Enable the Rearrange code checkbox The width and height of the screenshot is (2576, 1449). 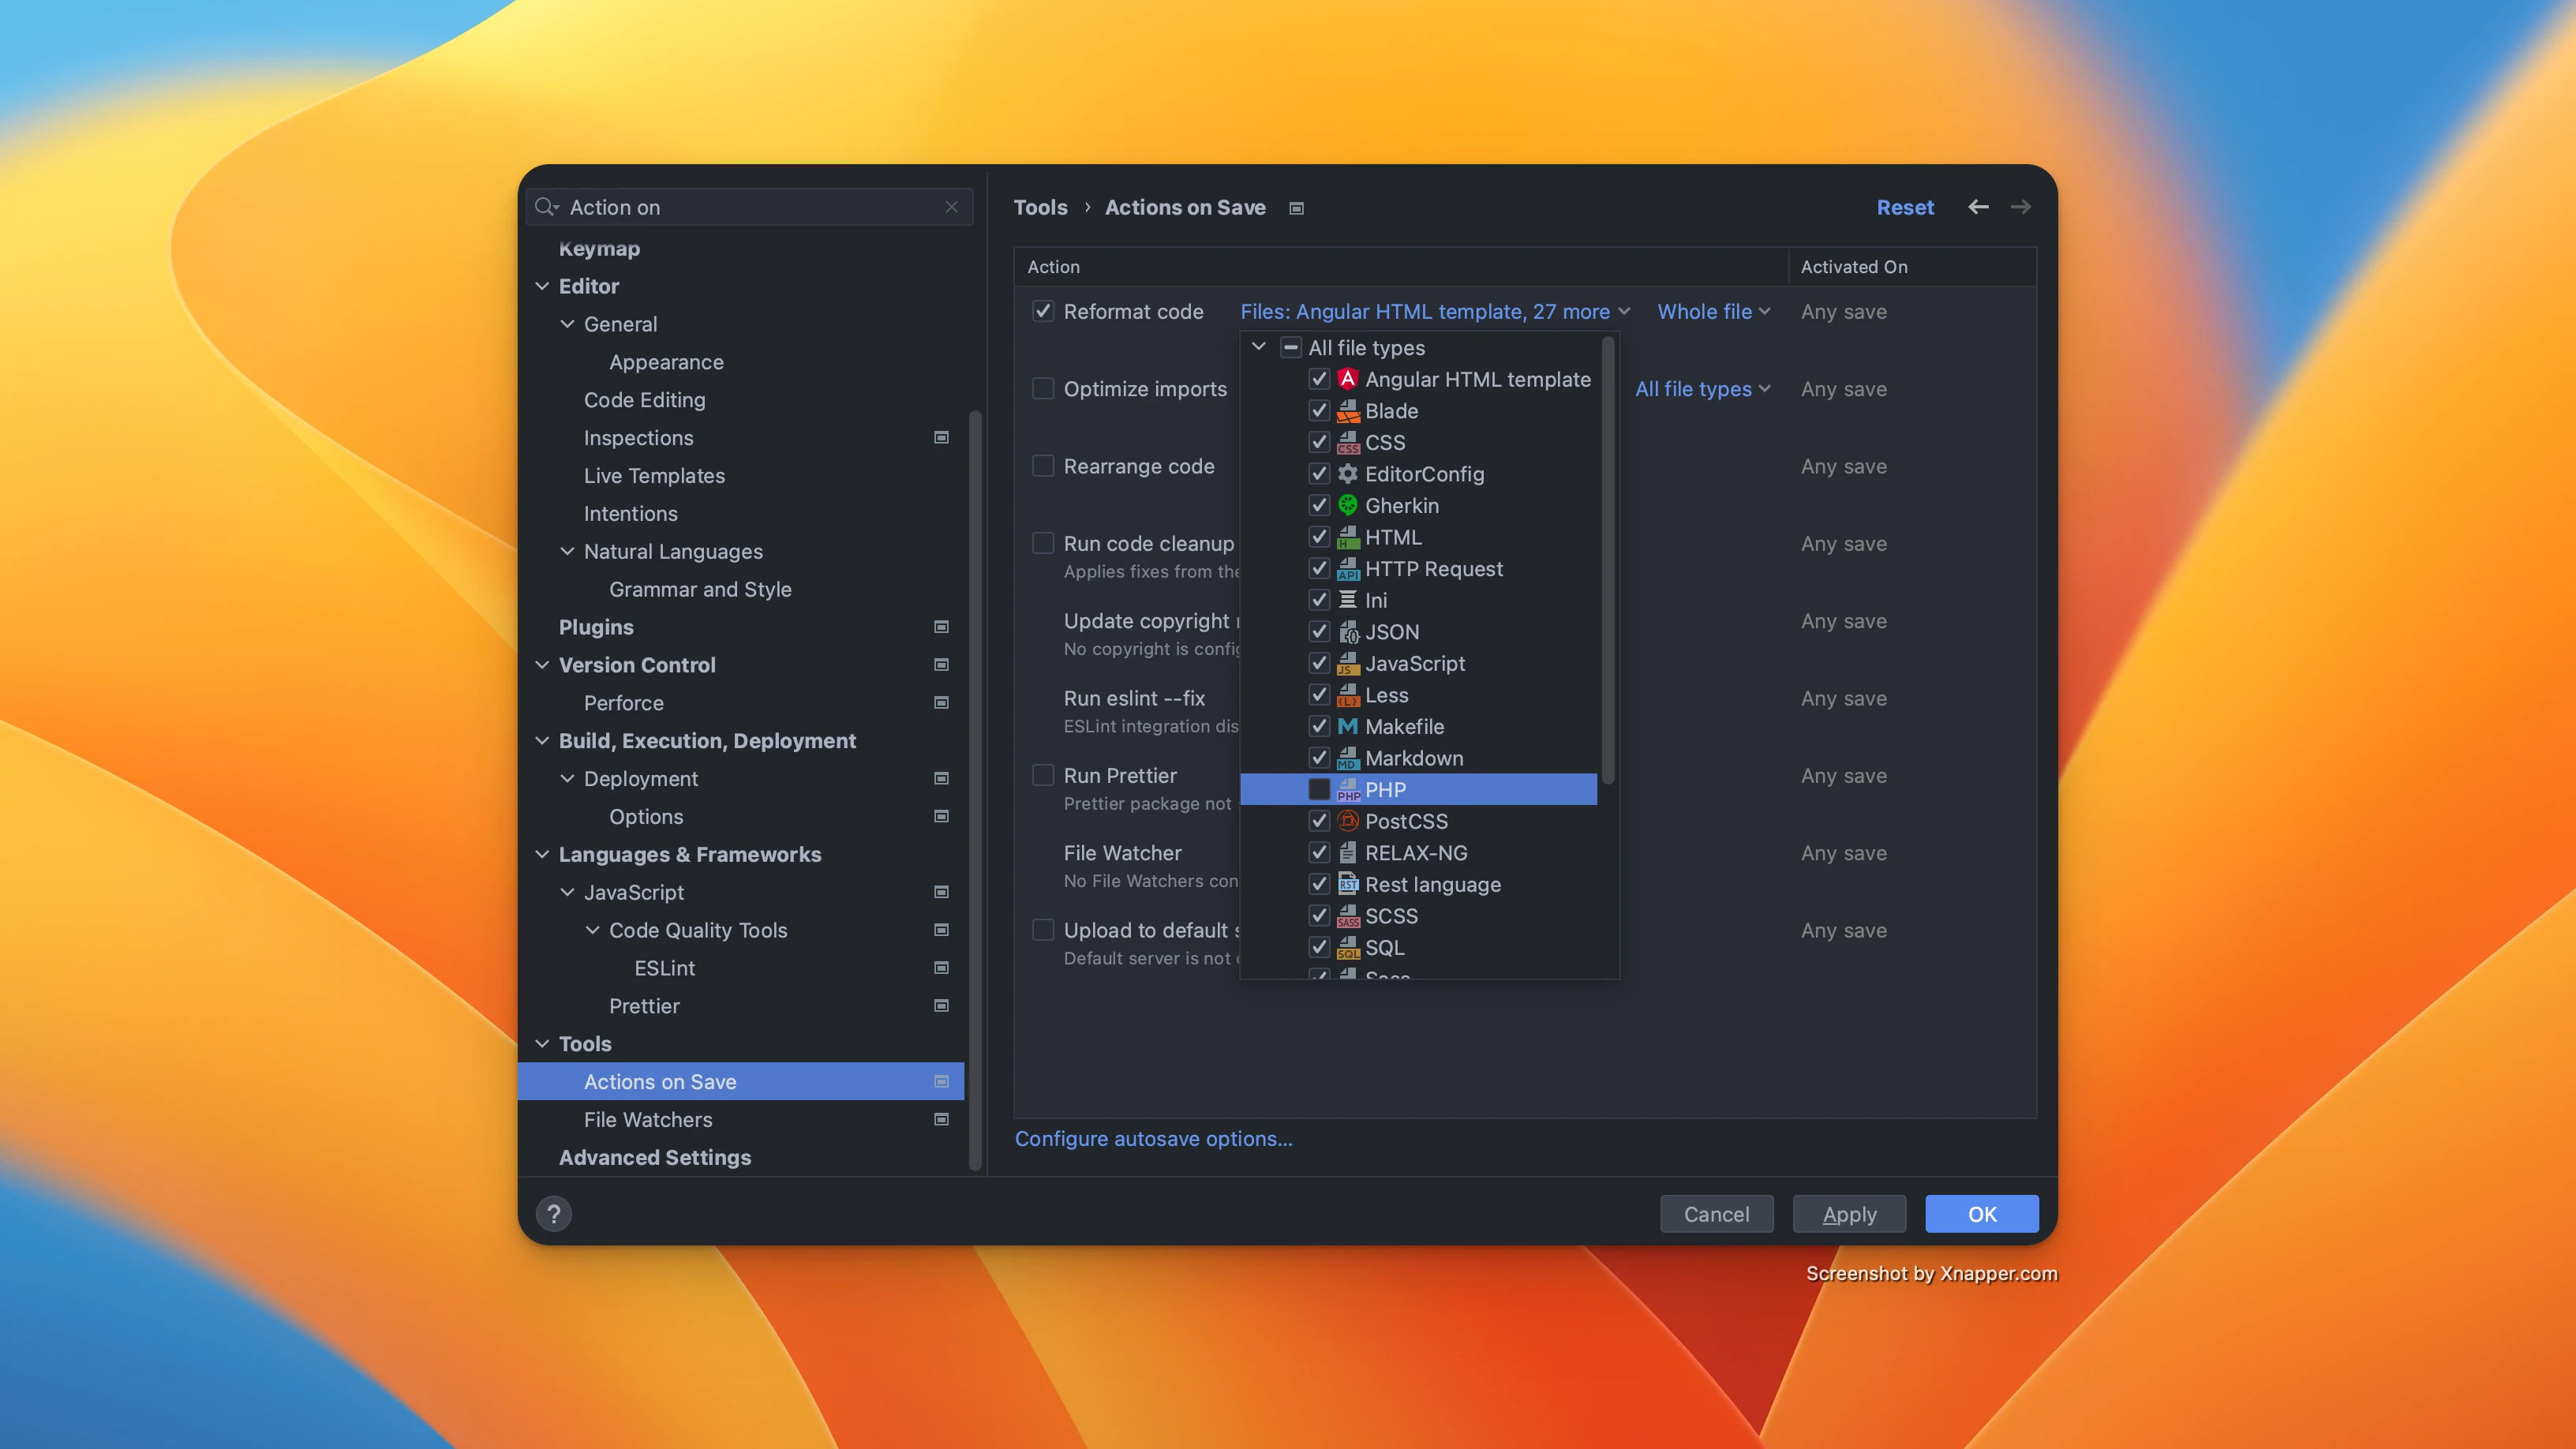[x=1043, y=466]
